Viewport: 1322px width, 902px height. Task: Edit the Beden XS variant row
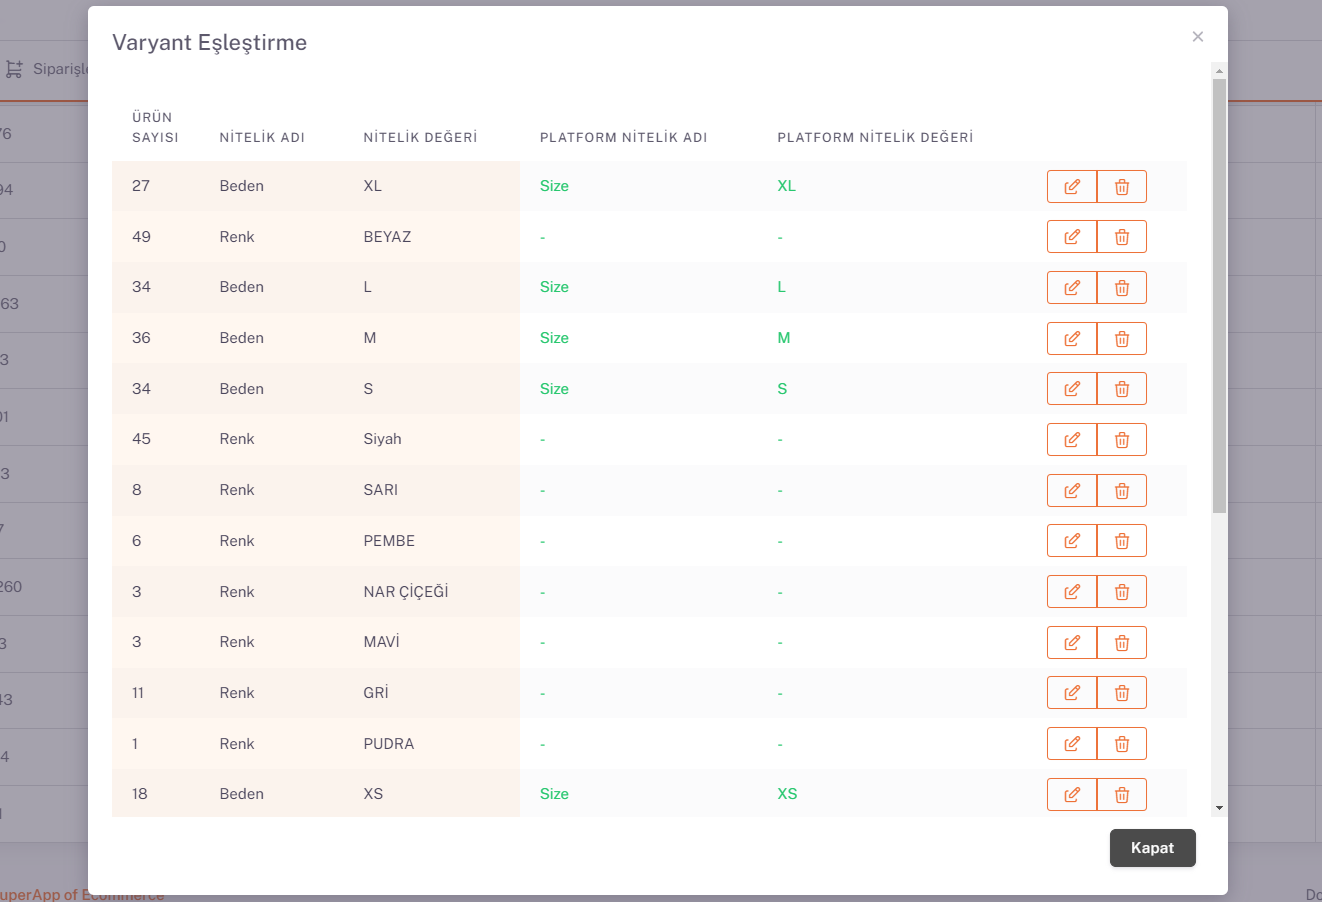pyautogui.click(x=1072, y=794)
